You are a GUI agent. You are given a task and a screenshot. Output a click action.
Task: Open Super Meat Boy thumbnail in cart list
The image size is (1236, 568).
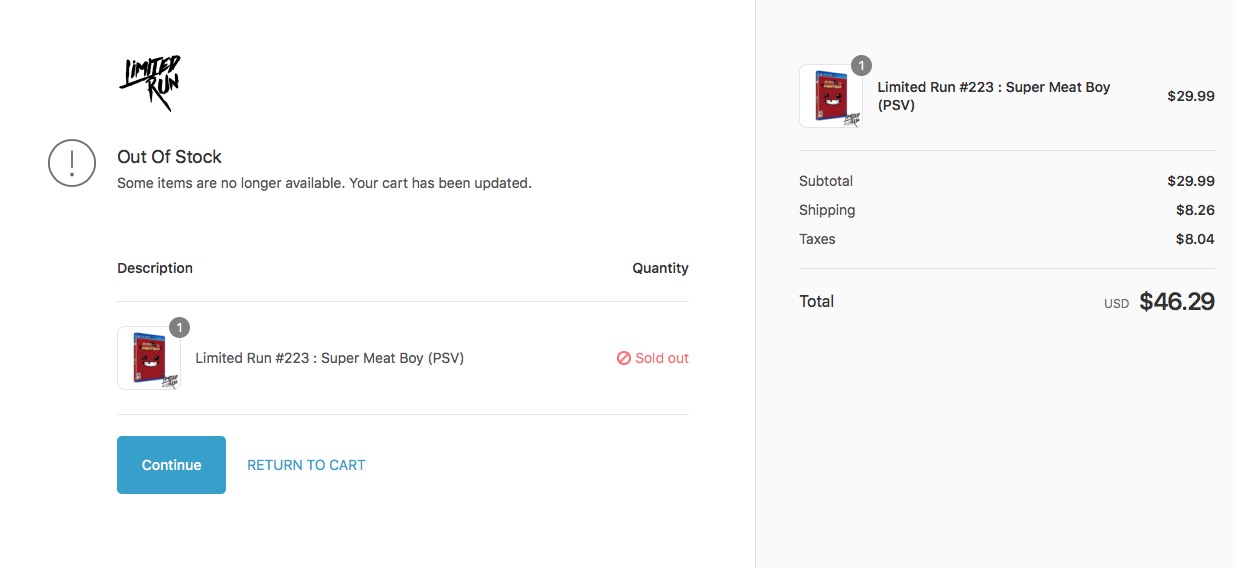149,358
